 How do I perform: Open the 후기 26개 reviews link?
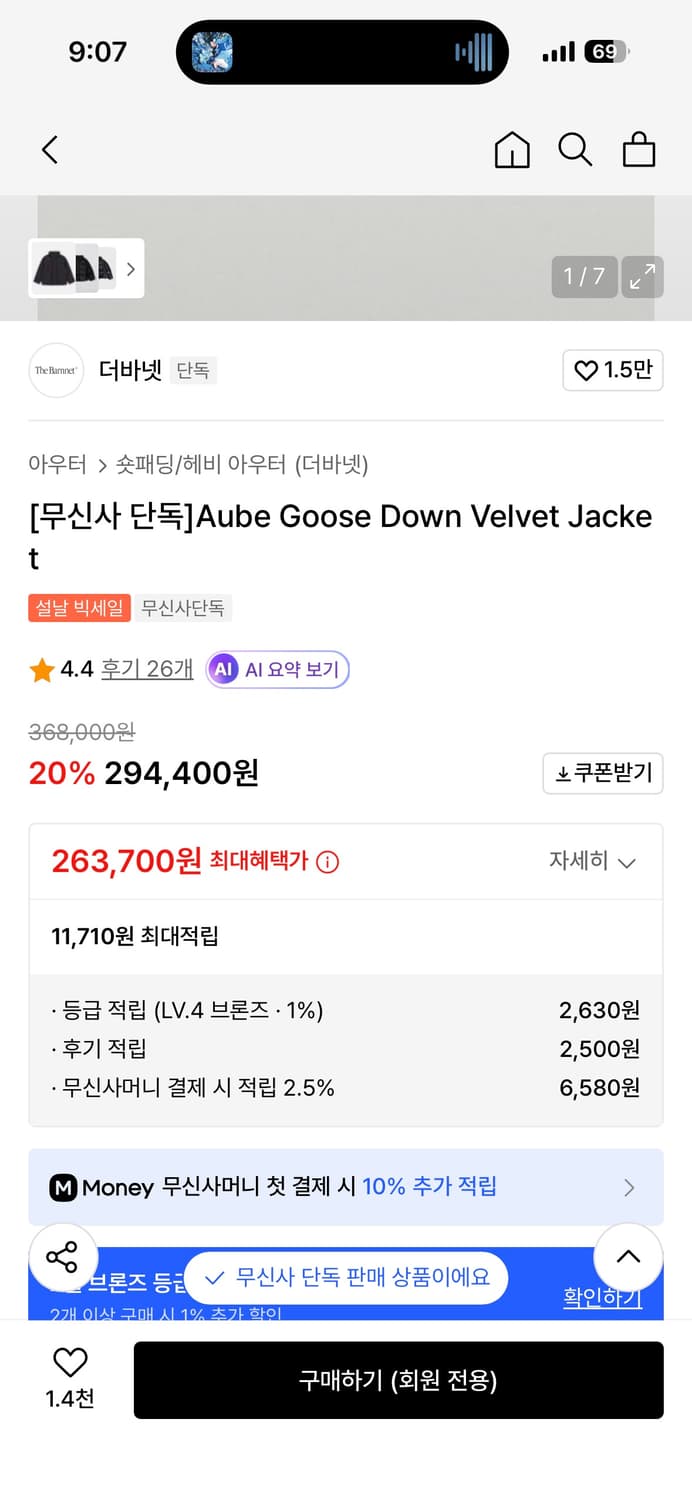(146, 669)
